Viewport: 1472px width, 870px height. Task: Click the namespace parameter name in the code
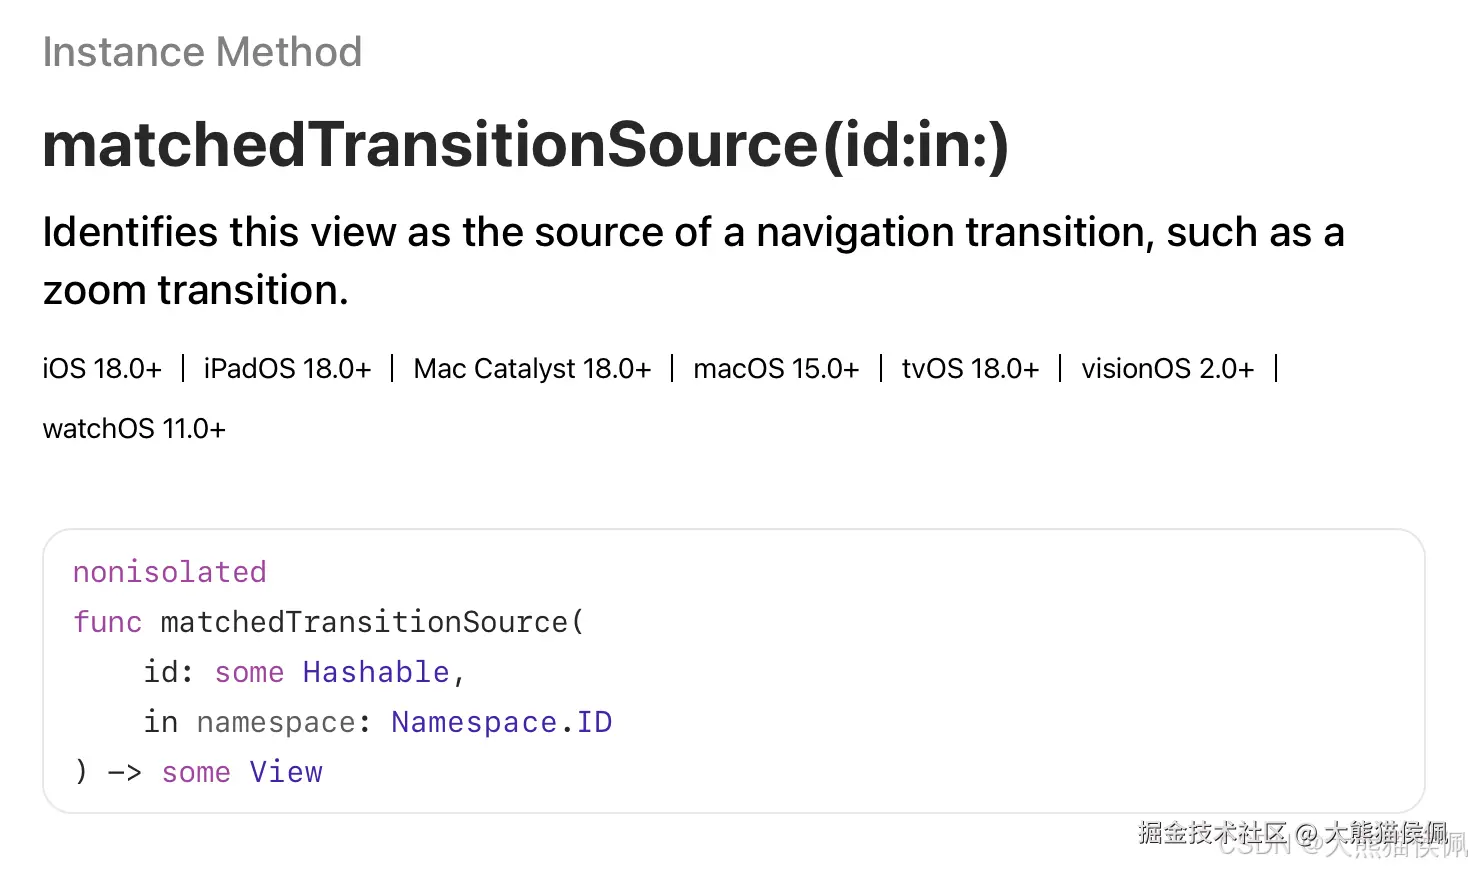pos(275,722)
